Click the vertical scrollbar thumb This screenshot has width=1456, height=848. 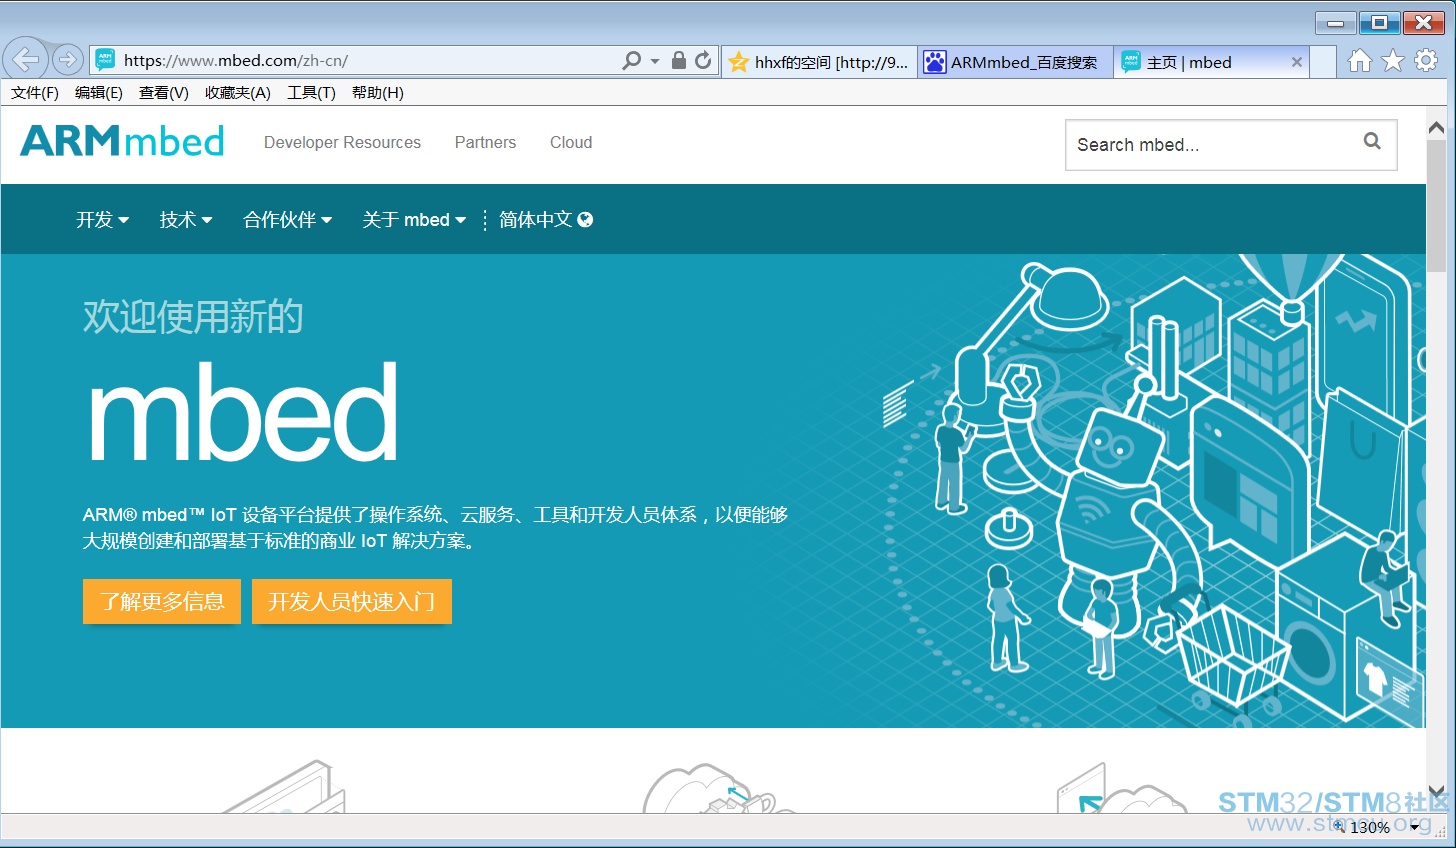coord(1436,205)
